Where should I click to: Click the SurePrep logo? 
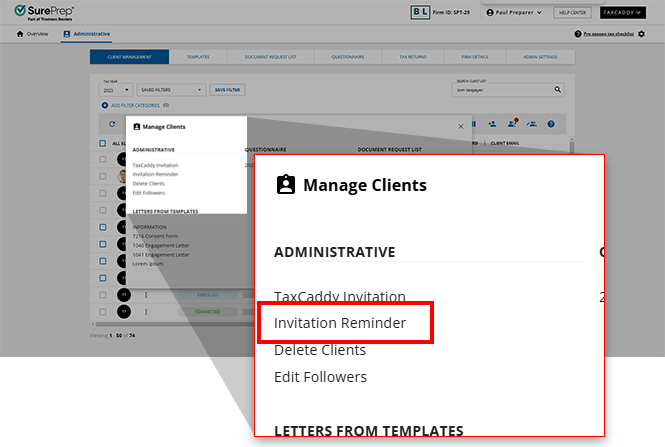pyautogui.click(x=44, y=12)
